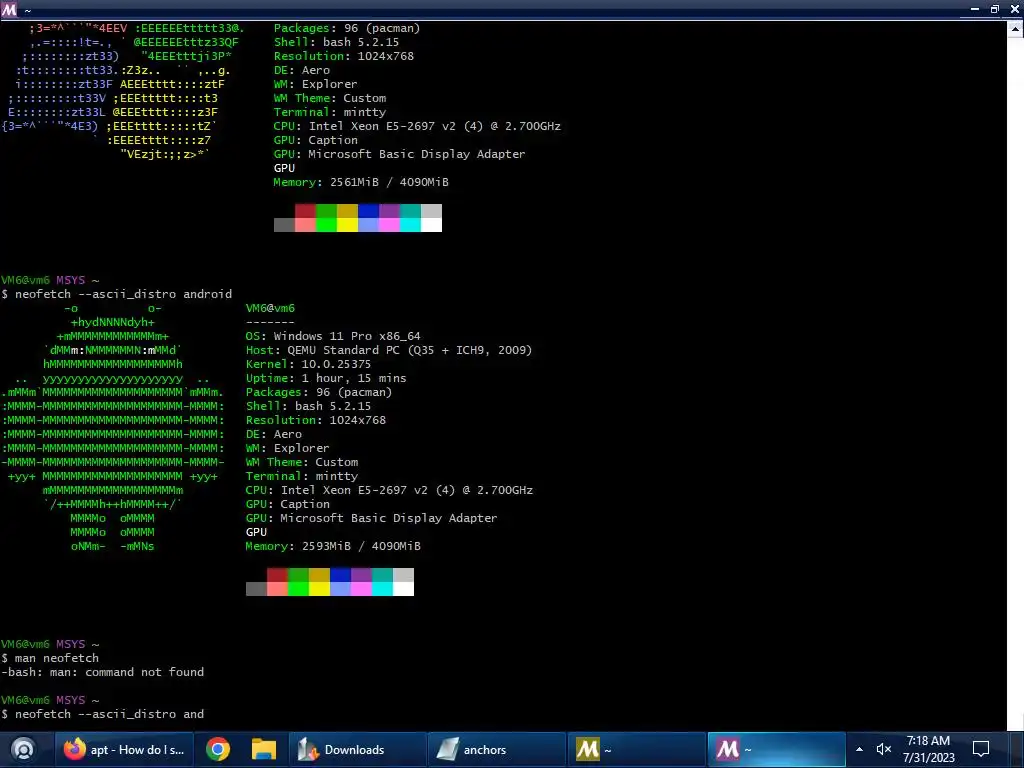Launch Google Chrome from the taskbar
The width and height of the screenshot is (1024, 768).
(217, 749)
